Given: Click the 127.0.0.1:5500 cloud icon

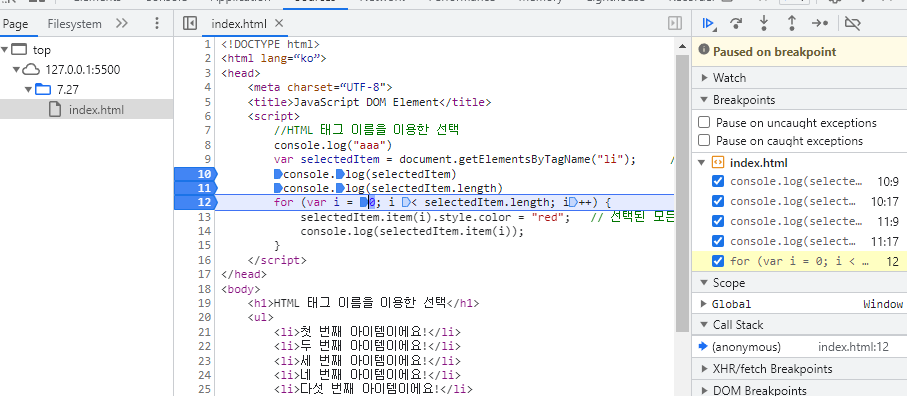Looking at the screenshot, I should coord(30,70).
